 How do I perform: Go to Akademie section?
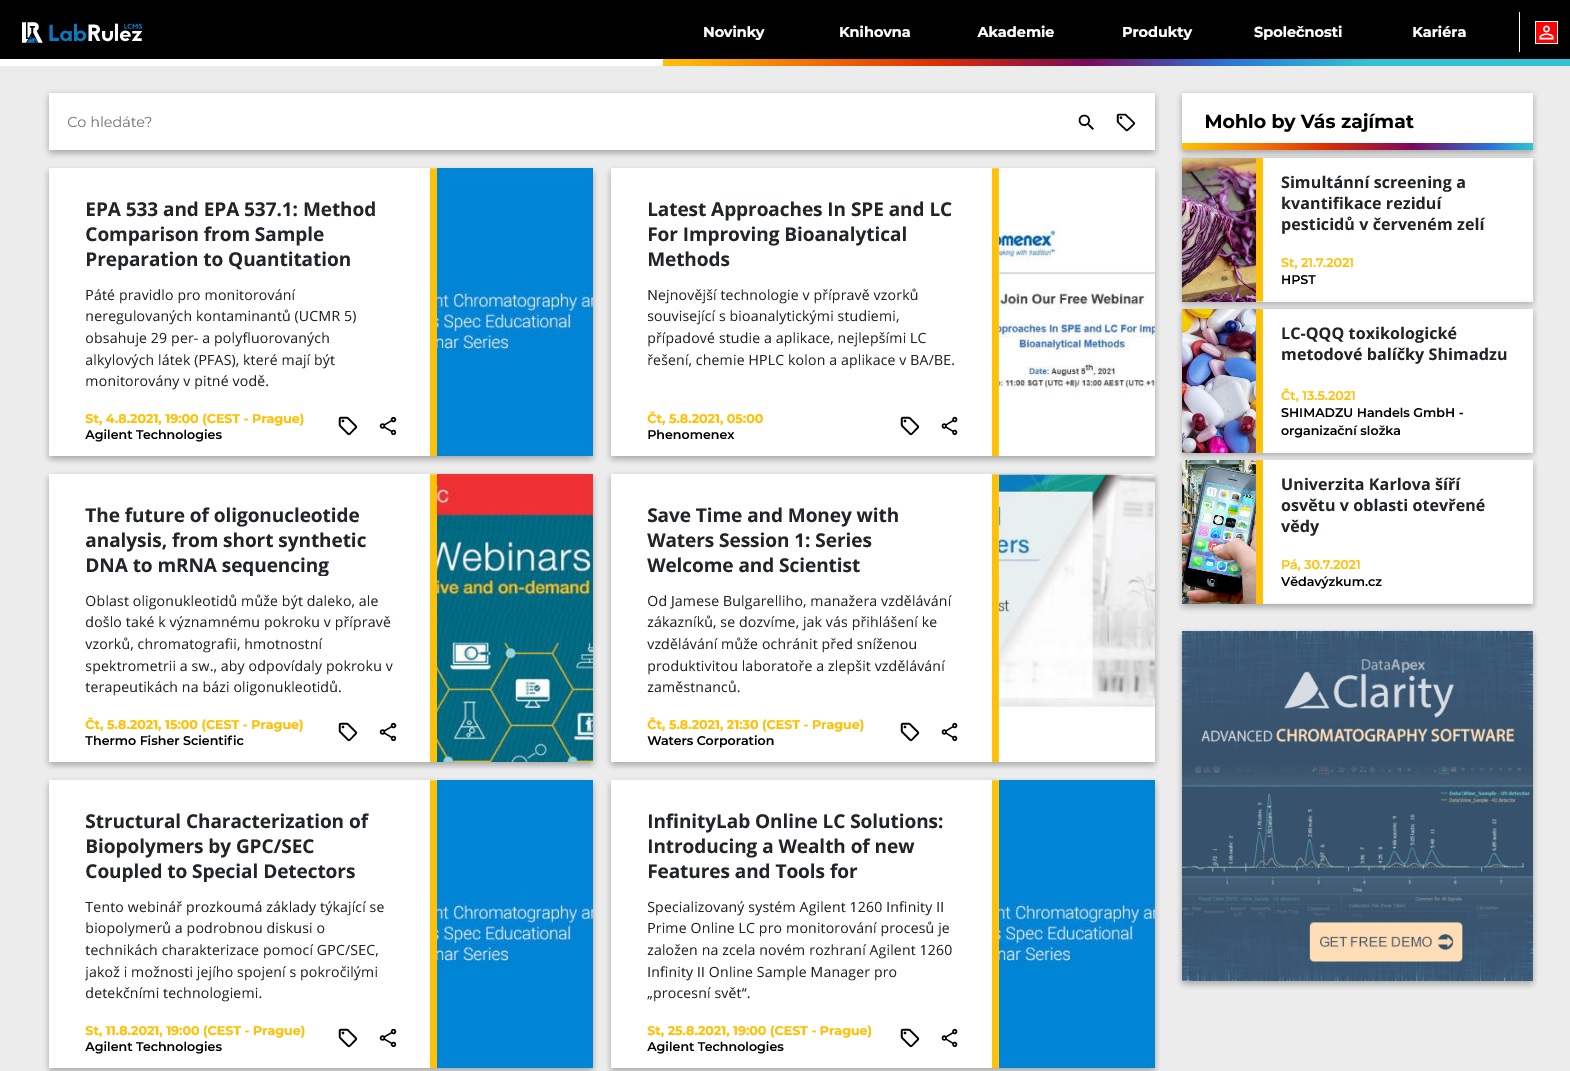(1015, 32)
